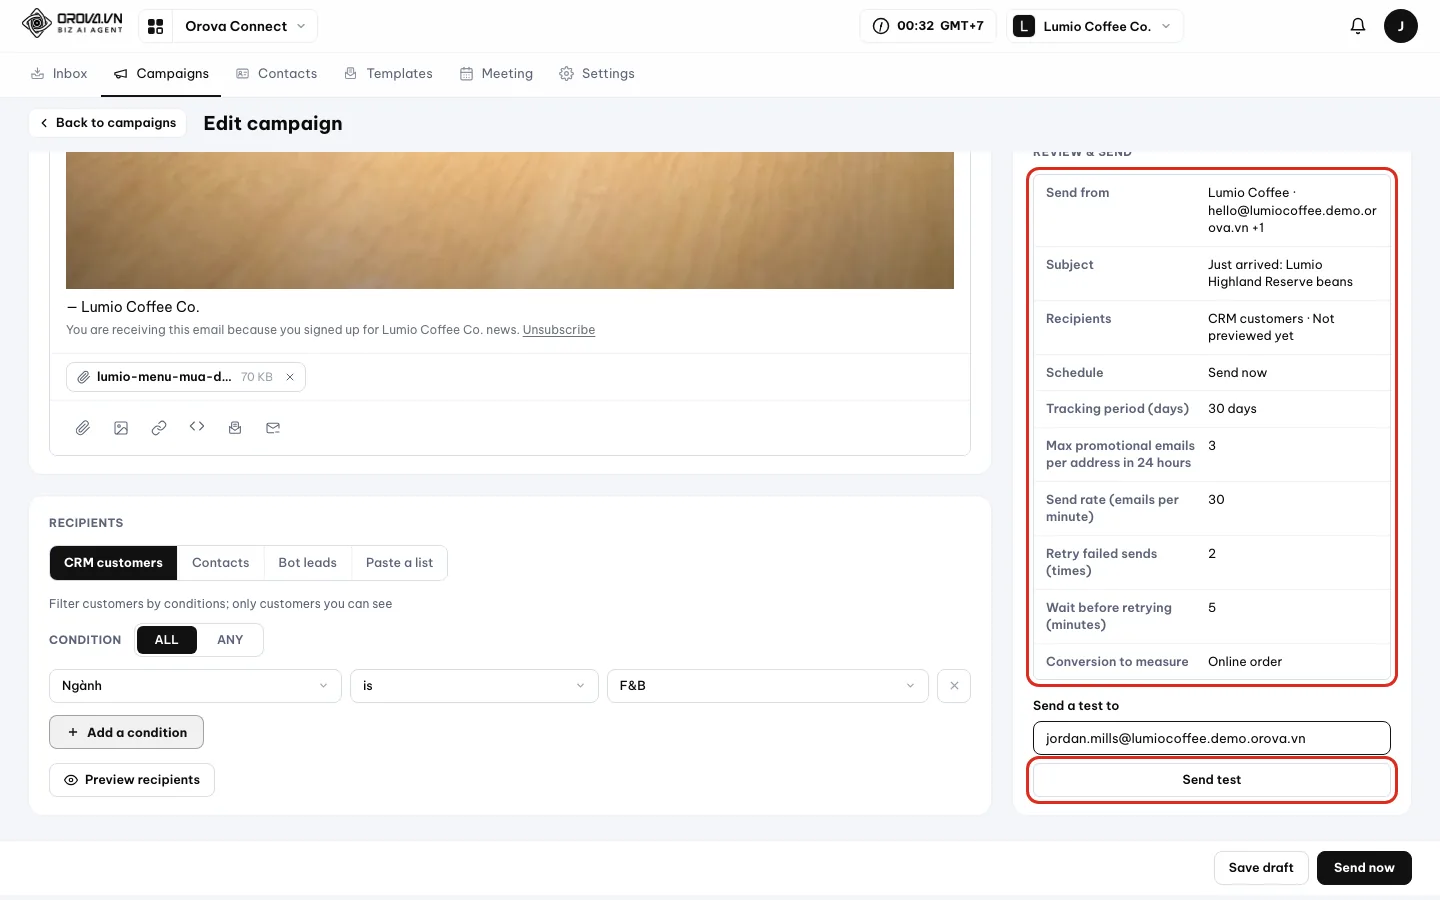Set condition match to ANY
1440x900 pixels.
[x=230, y=640]
